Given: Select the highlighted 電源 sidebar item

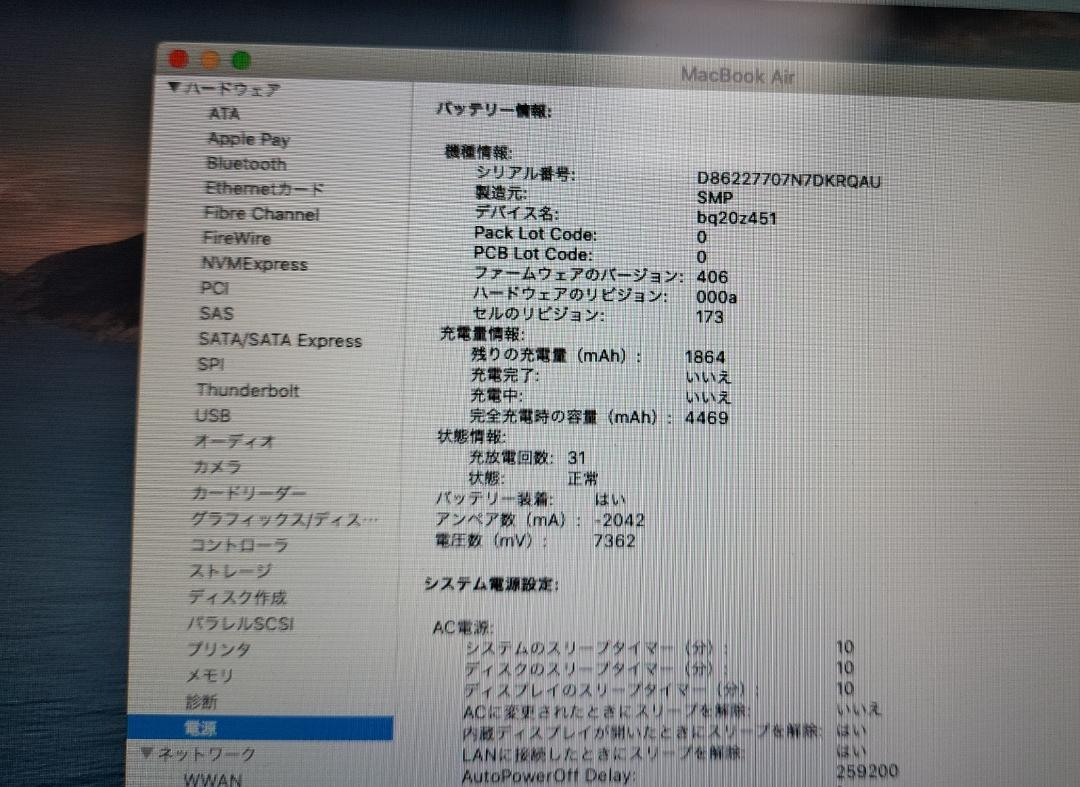Looking at the screenshot, I should click(260, 728).
